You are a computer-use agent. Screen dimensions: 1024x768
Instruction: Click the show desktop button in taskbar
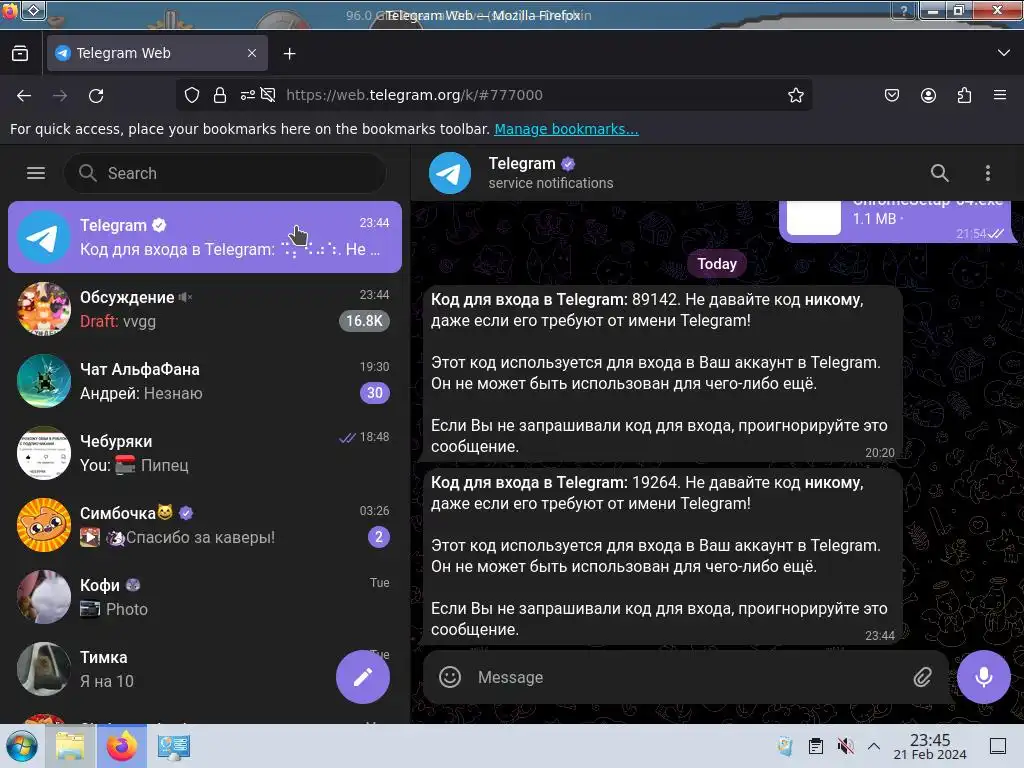coord(998,746)
